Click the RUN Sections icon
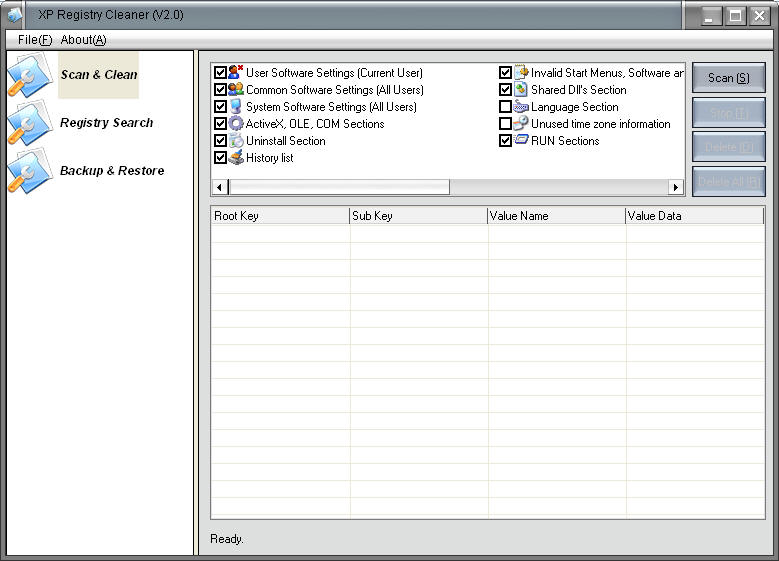 [x=521, y=141]
